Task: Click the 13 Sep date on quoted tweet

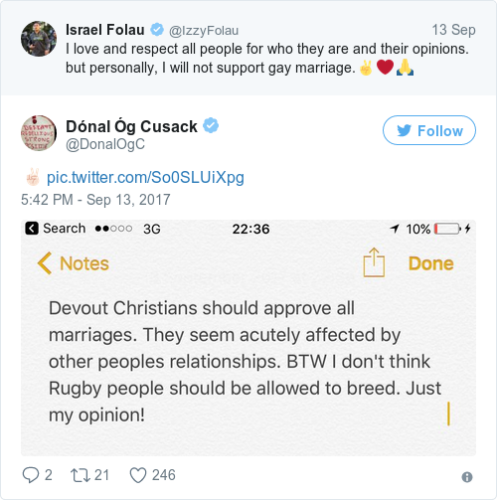Action: point(454,30)
